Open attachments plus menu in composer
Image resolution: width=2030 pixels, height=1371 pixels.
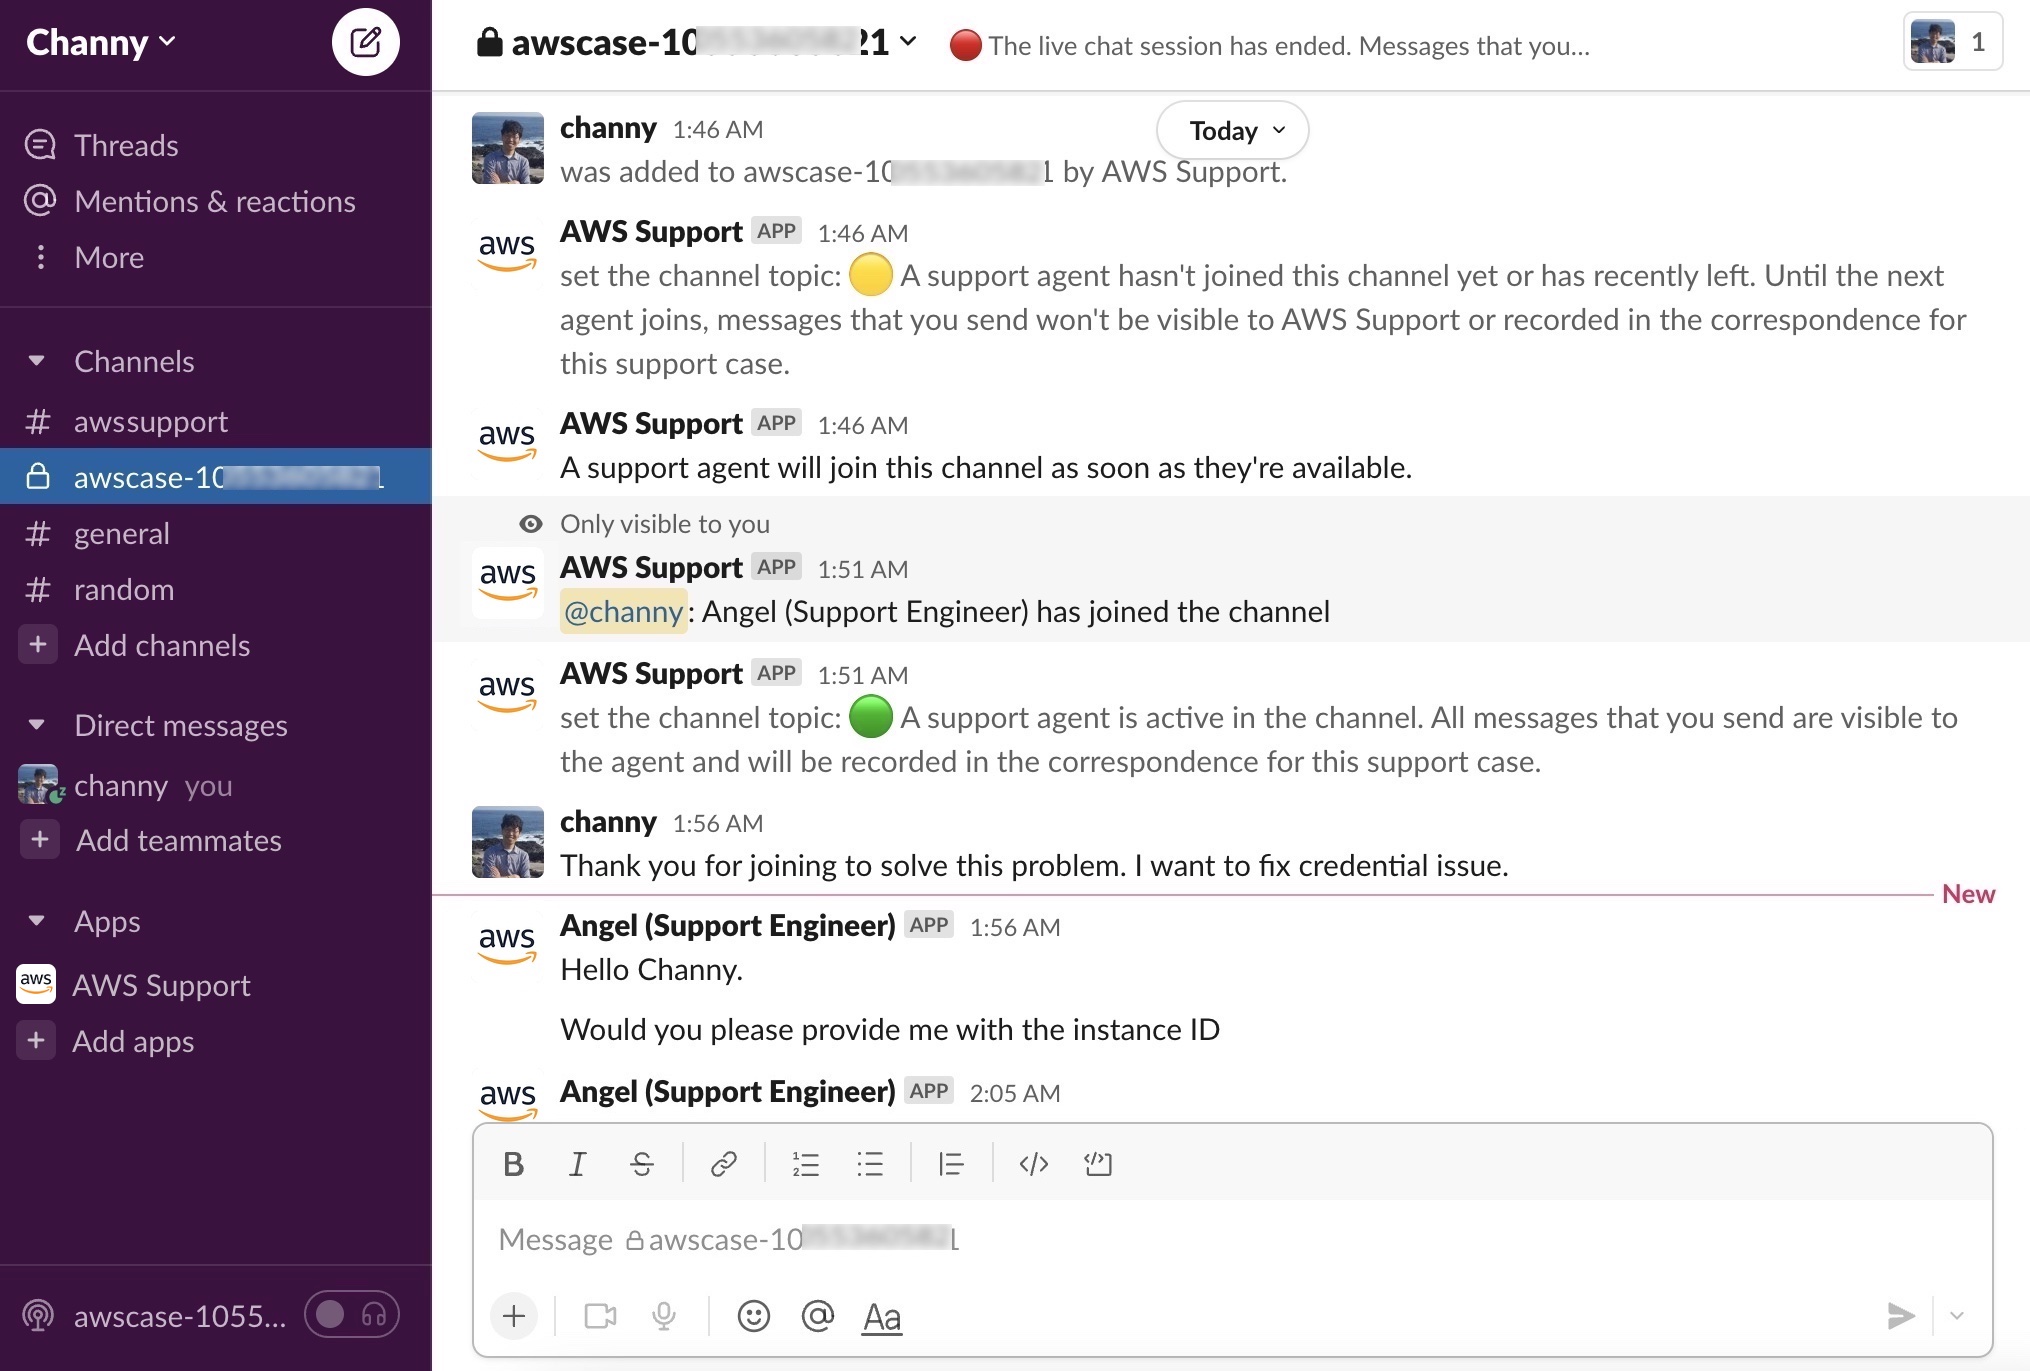coord(514,1316)
